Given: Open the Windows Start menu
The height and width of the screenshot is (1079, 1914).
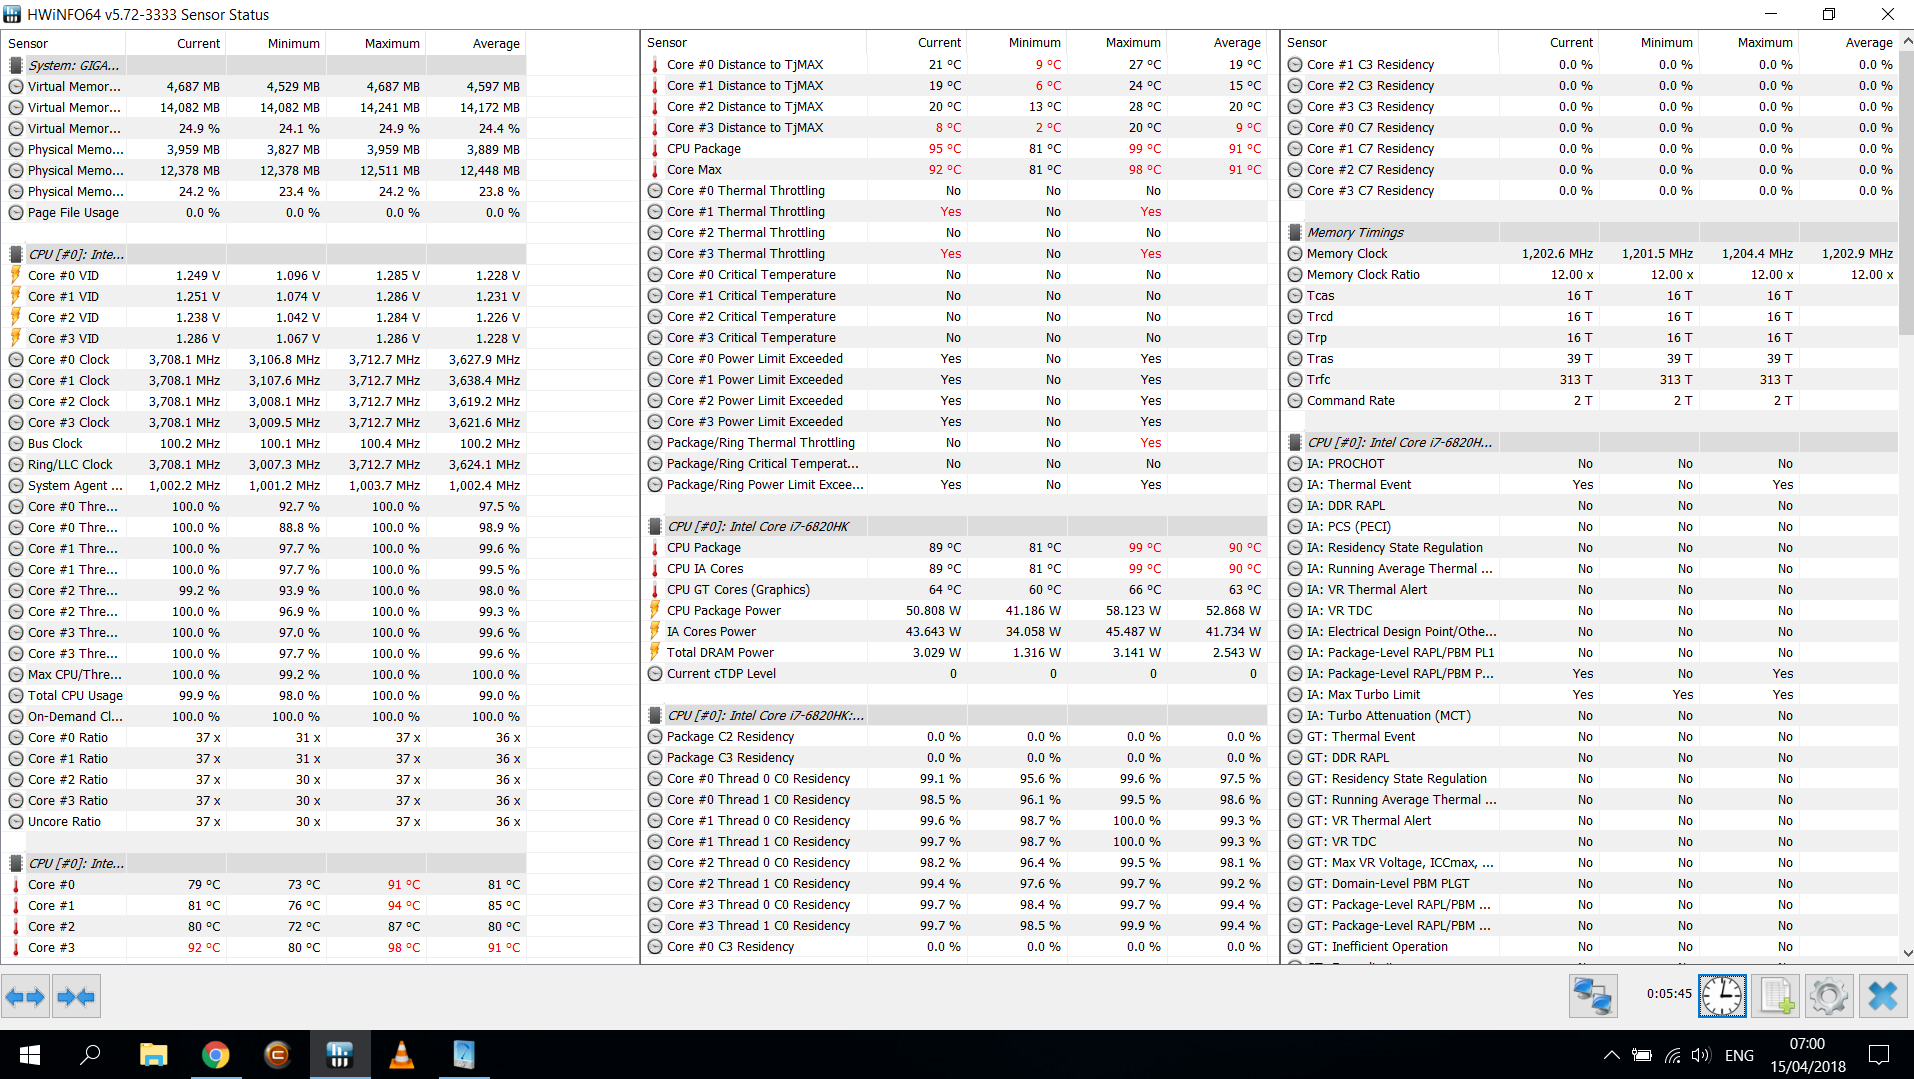Looking at the screenshot, I should pyautogui.click(x=29, y=1054).
